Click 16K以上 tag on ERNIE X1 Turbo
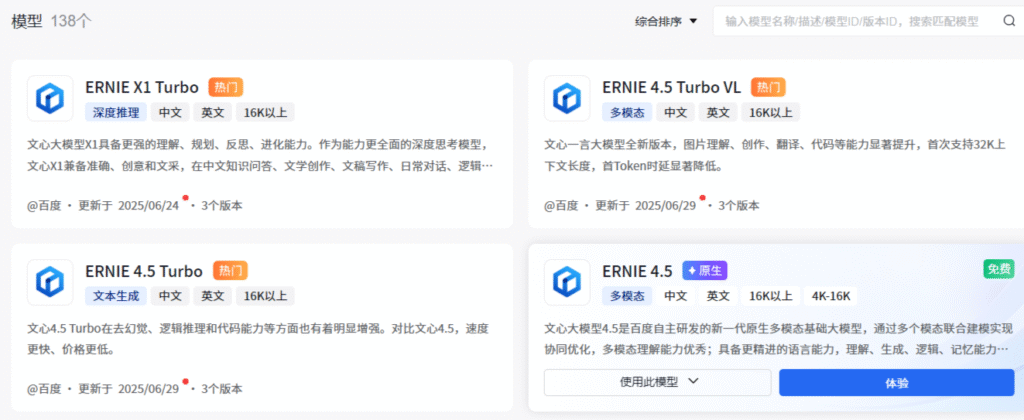1024x420 pixels. pos(265,112)
